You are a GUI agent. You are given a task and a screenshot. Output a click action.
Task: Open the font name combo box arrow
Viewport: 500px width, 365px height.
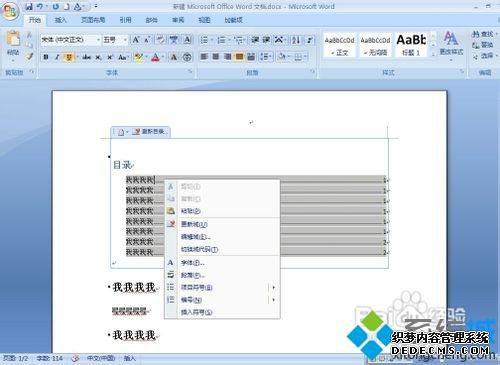point(98,40)
